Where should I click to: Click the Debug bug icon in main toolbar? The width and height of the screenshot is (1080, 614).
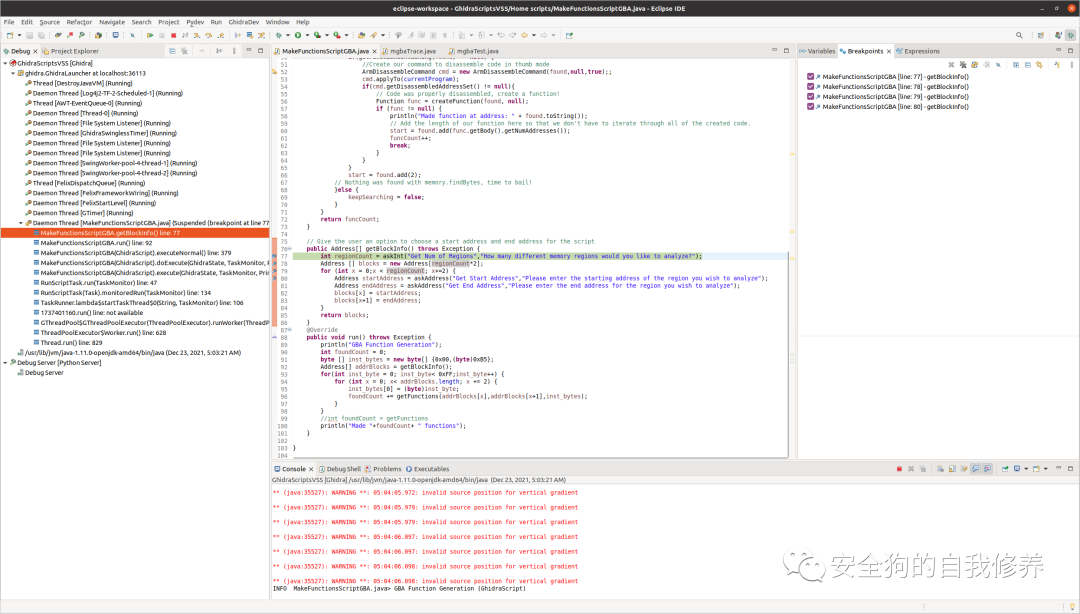pyautogui.click(x=278, y=35)
